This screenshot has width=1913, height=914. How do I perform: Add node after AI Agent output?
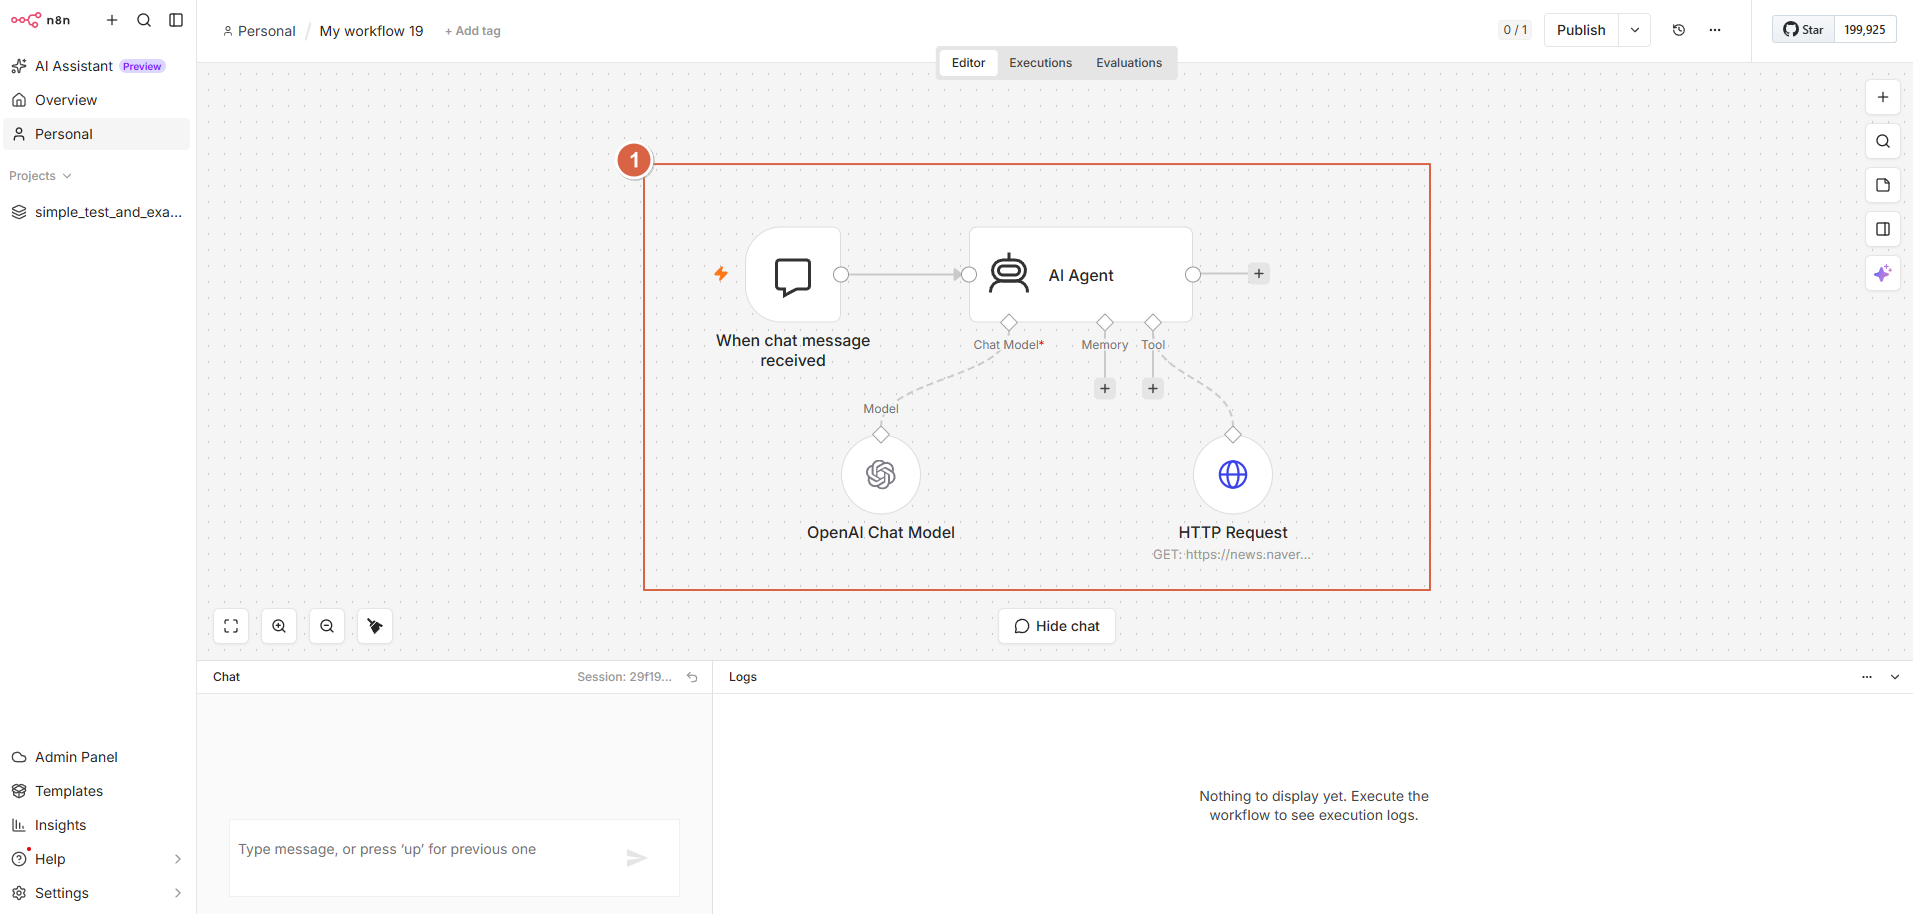tap(1259, 274)
